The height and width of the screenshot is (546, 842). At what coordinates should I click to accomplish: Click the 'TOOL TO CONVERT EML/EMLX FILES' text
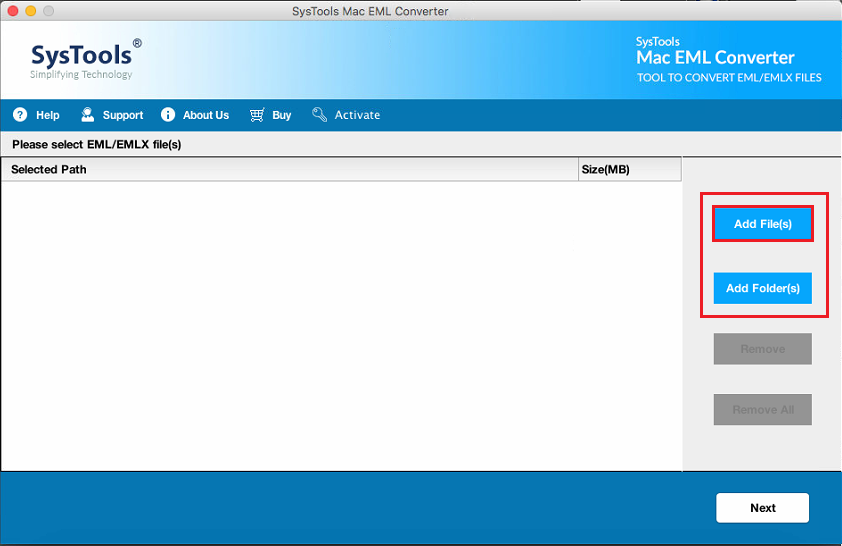729,77
